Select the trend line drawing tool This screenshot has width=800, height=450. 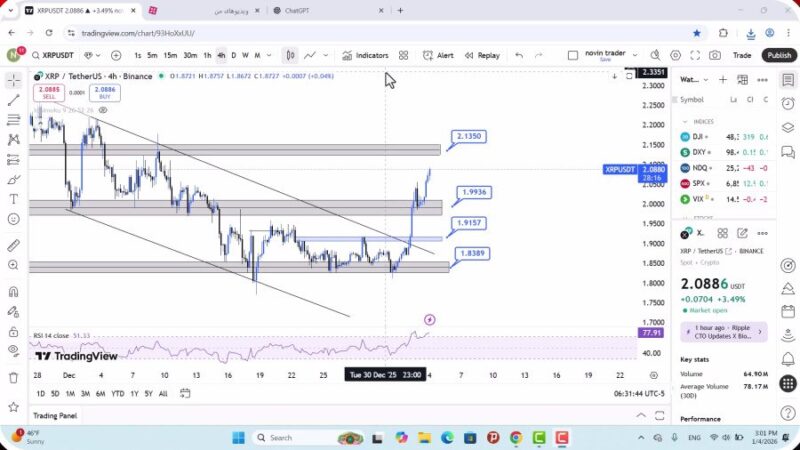click(14, 100)
